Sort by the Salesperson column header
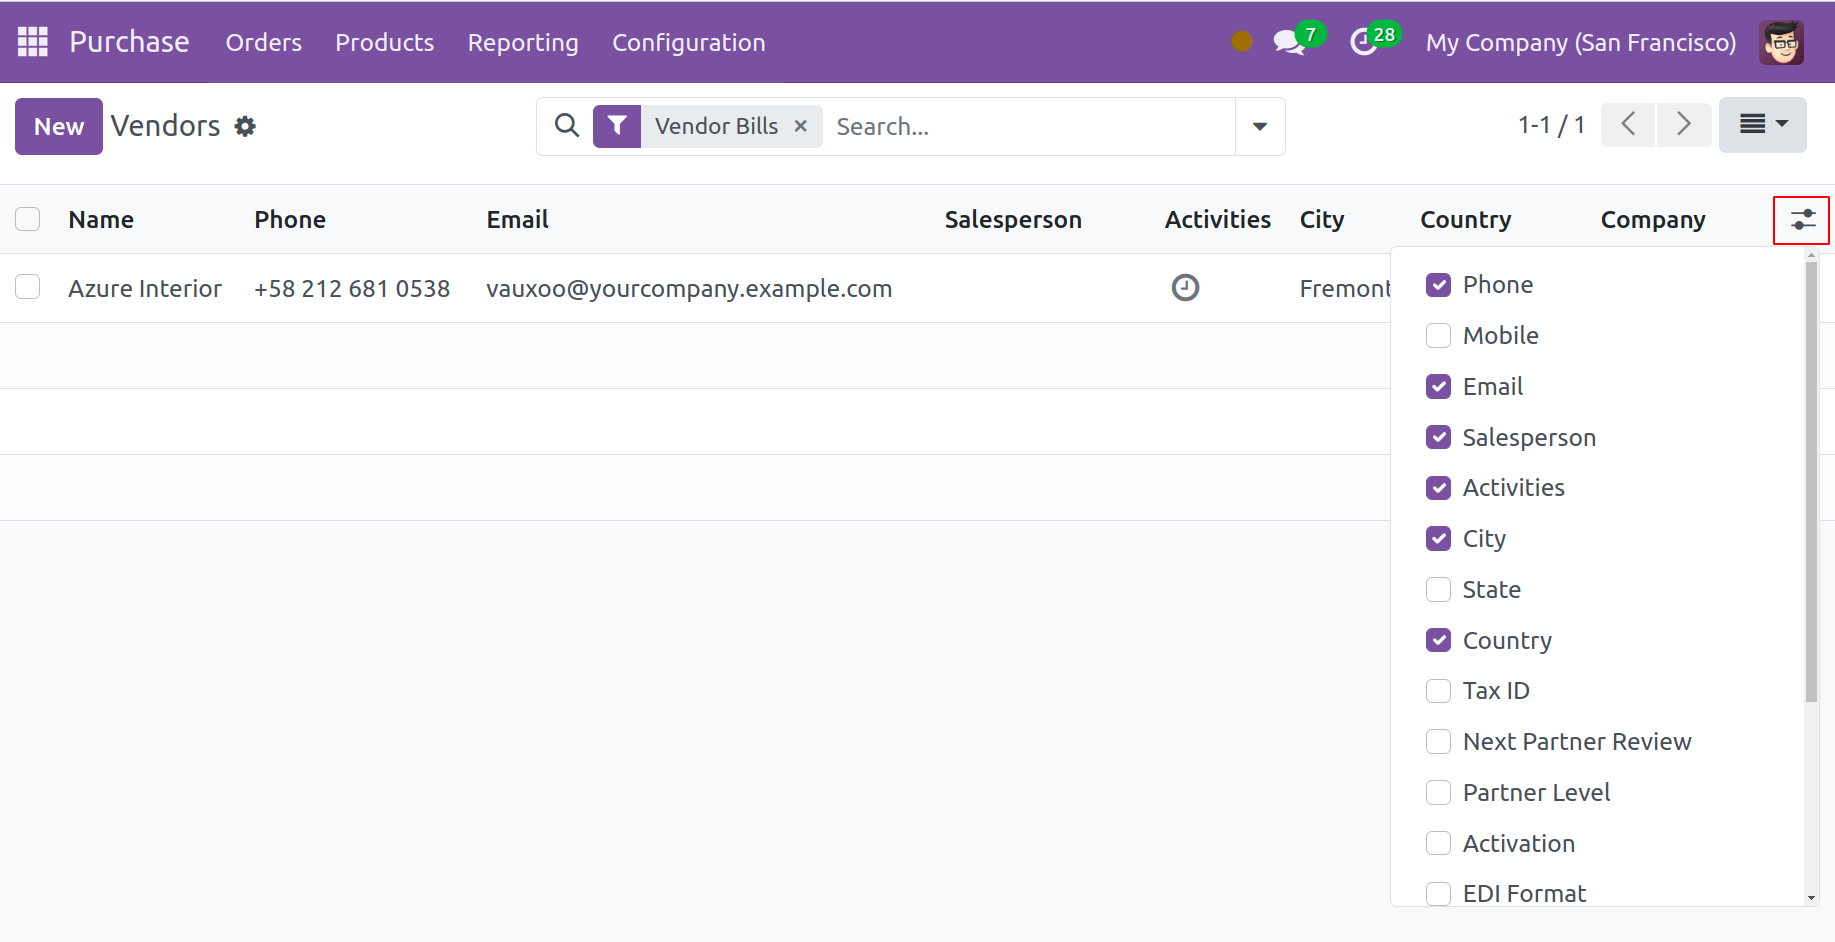Image resolution: width=1835 pixels, height=942 pixels. coord(1013,219)
